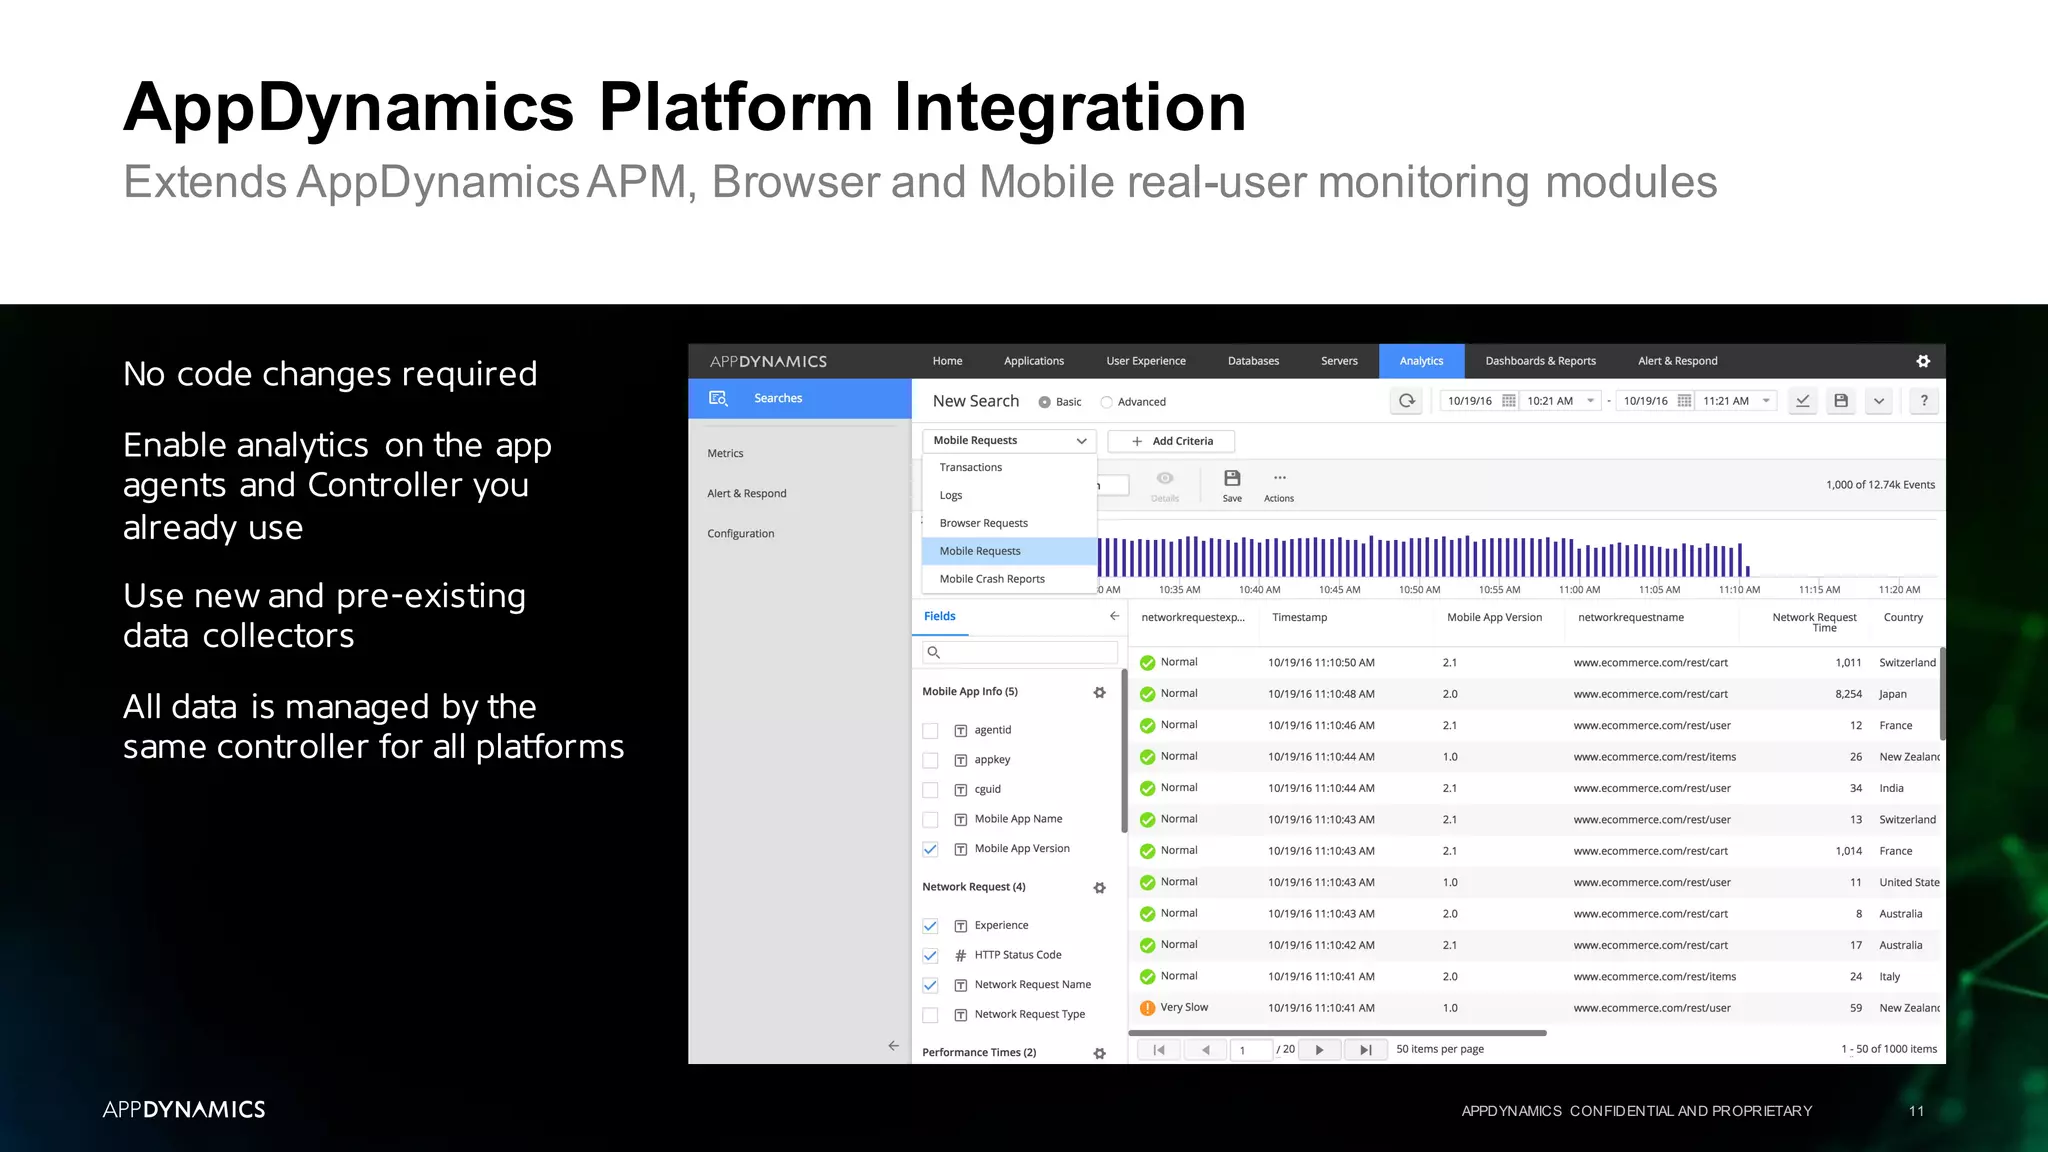Open the Applications tab
Viewport: 2048px width, 1152px height.
[1034, 361]
